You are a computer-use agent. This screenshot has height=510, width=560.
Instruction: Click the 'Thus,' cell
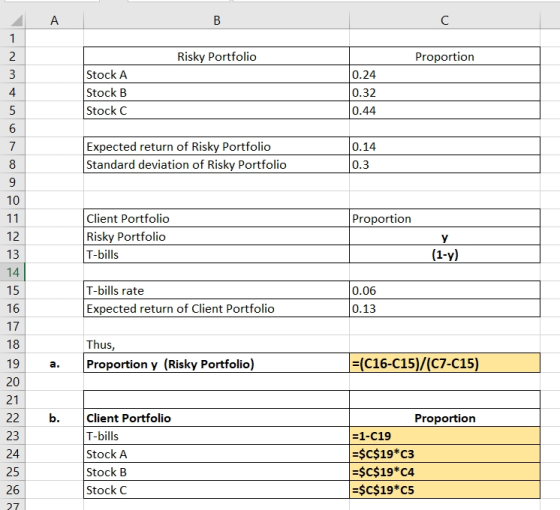click(216, 344)
